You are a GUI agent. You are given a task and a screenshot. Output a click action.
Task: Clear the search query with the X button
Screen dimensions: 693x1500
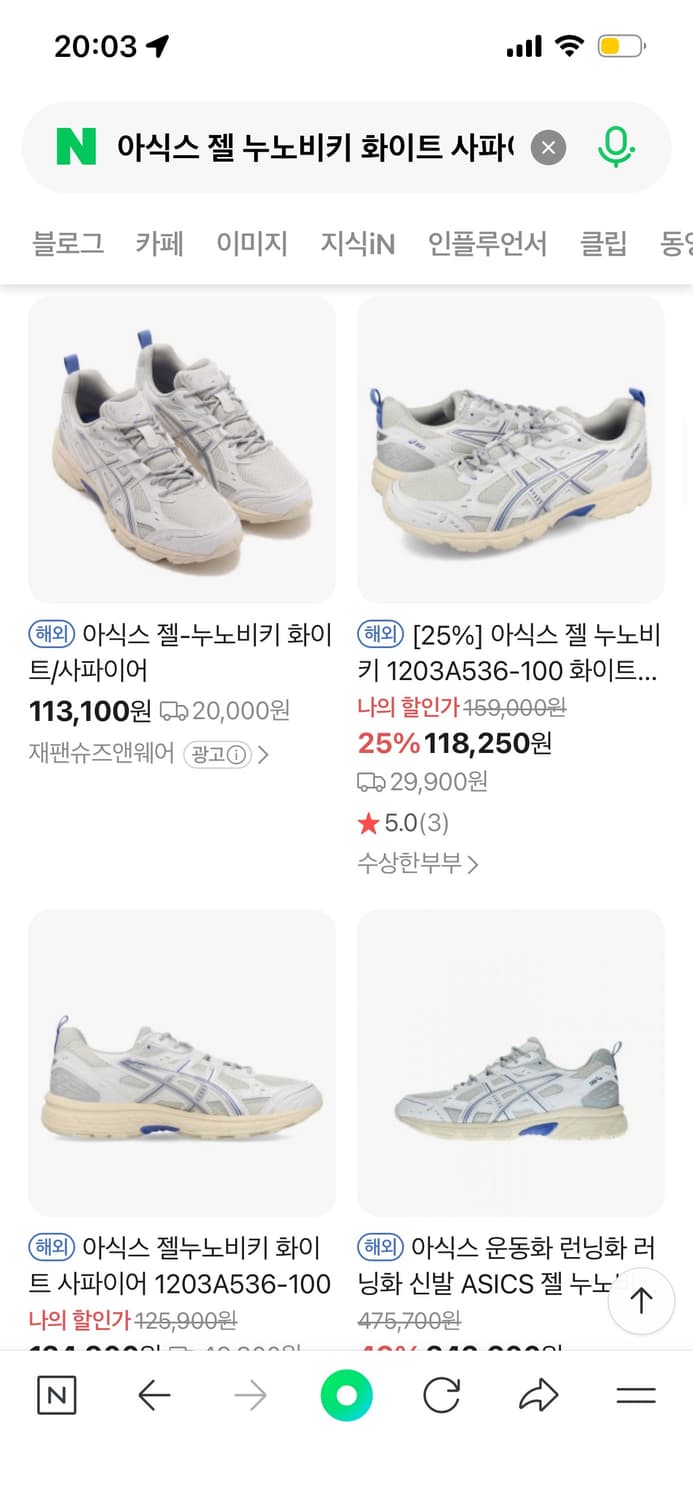(548, 145)
